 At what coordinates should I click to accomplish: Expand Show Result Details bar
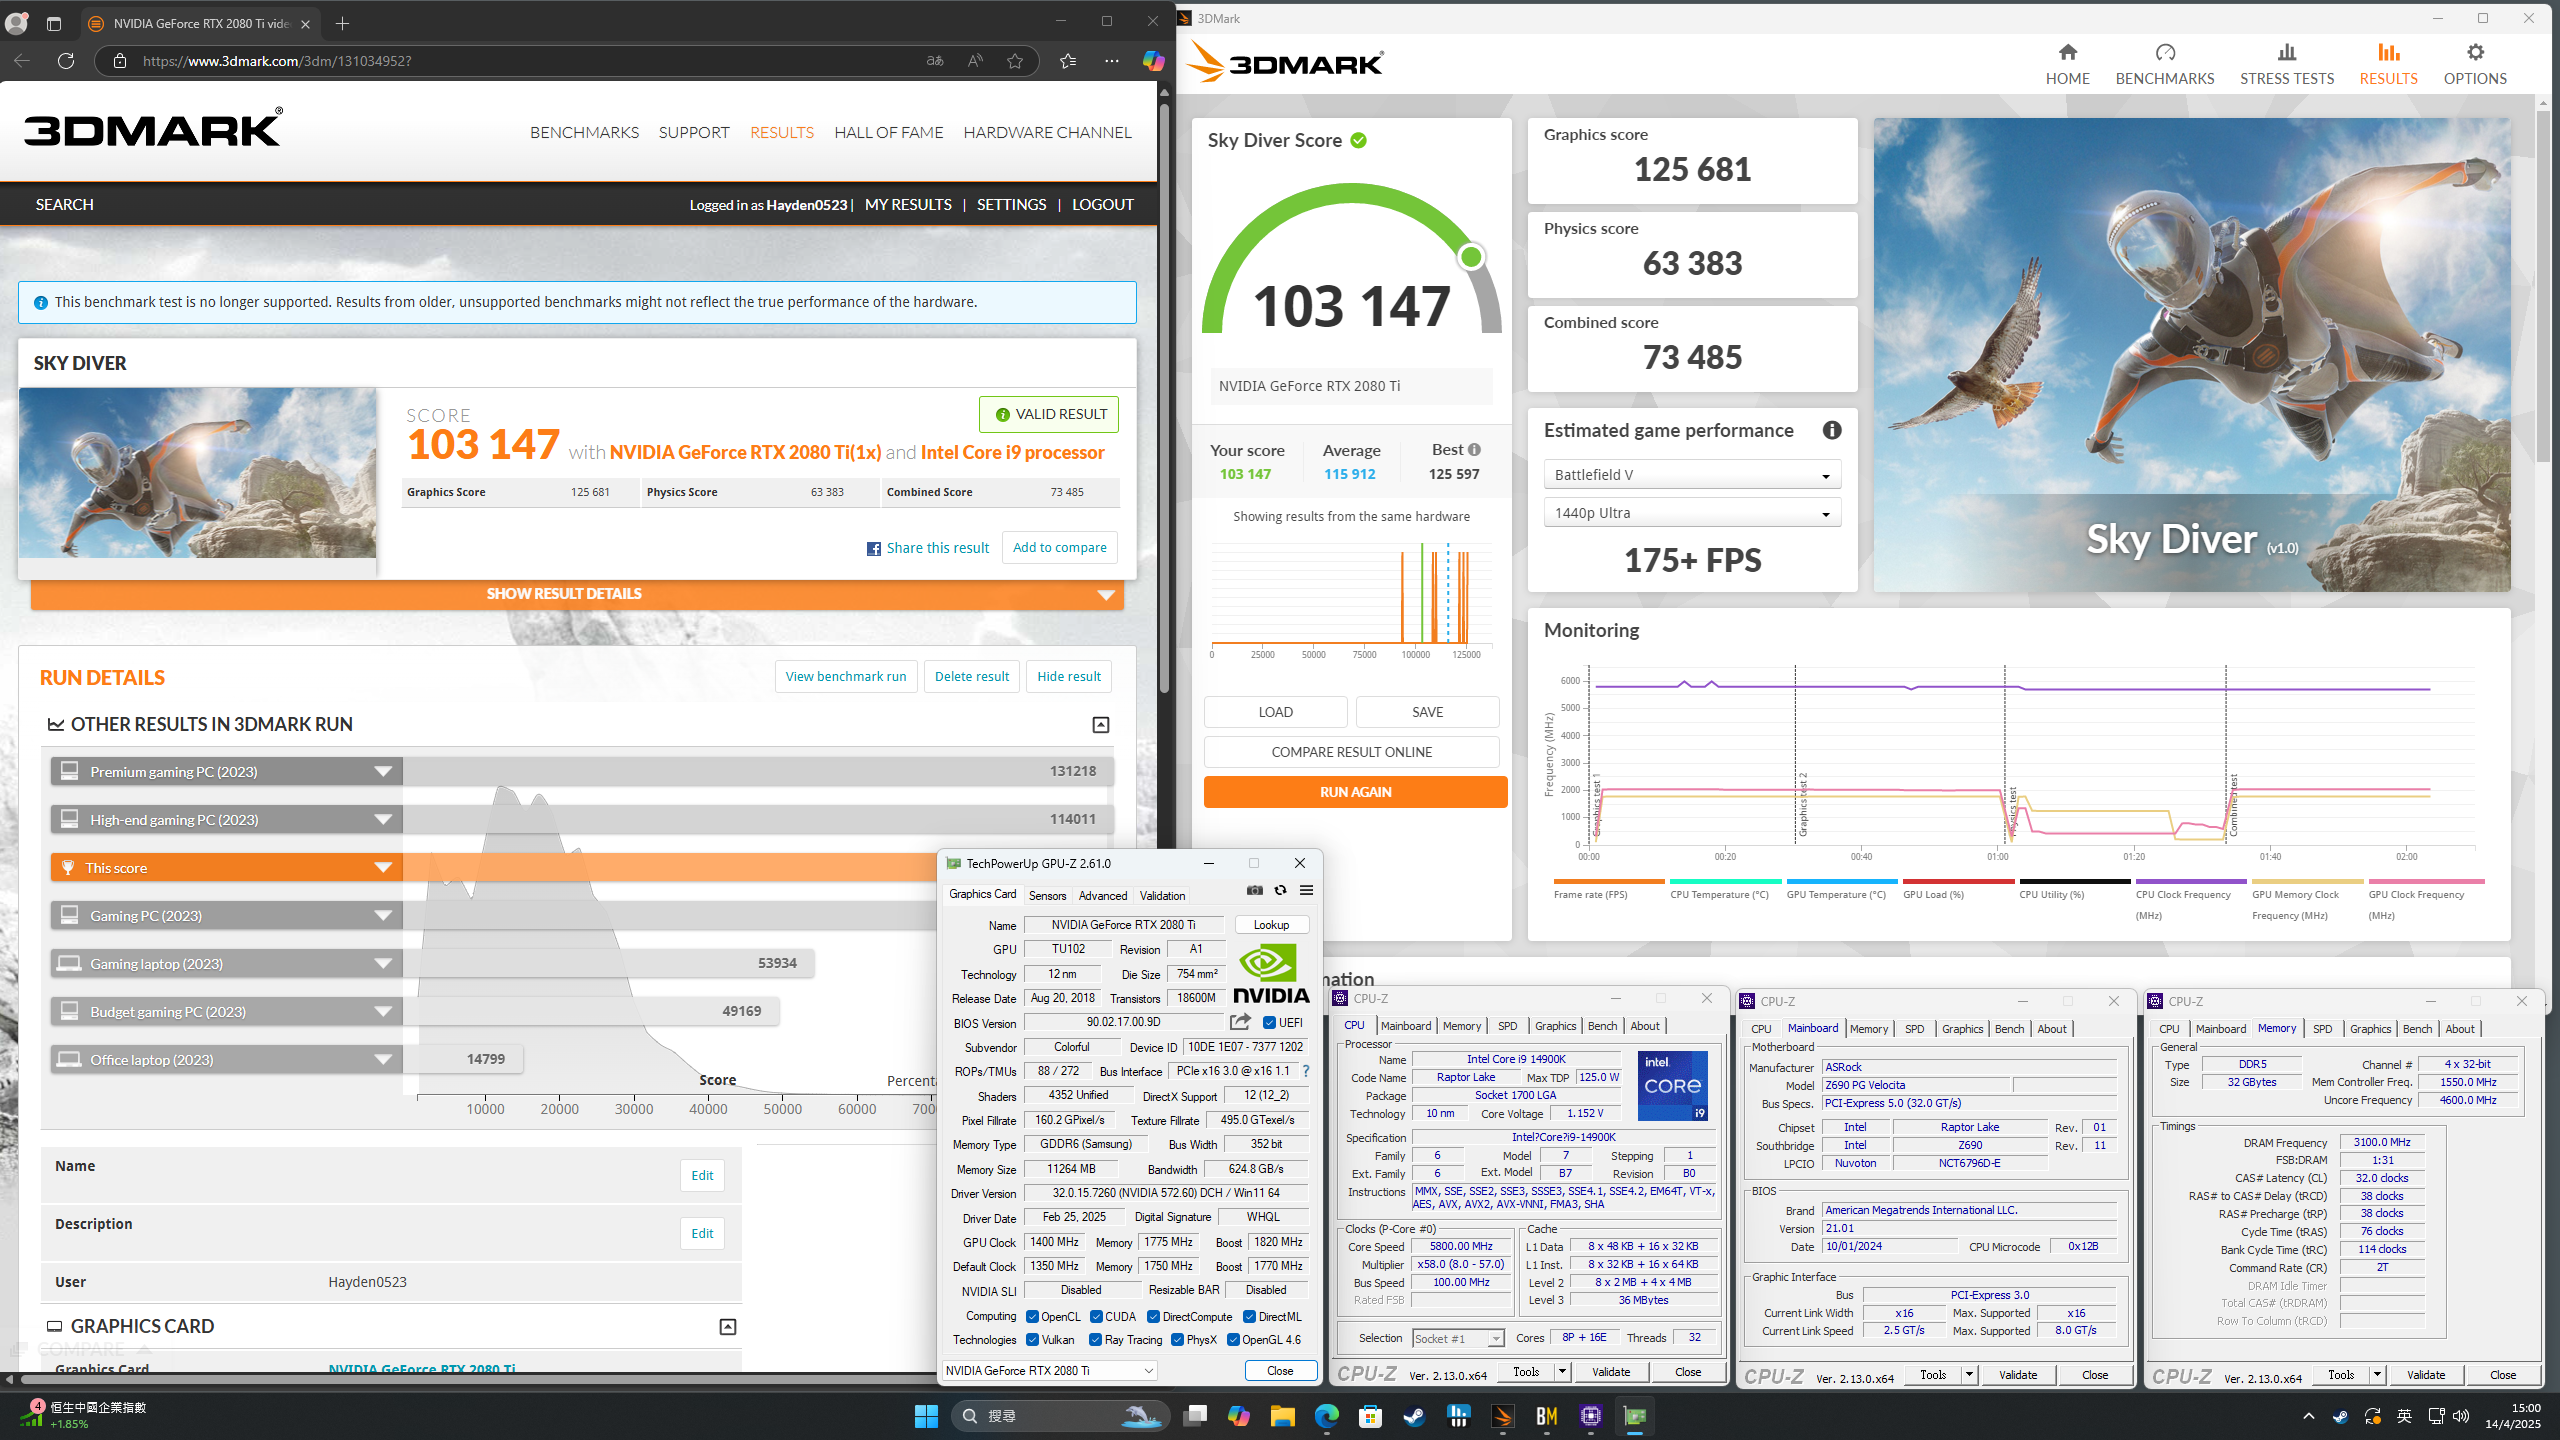tap(577, 594)
